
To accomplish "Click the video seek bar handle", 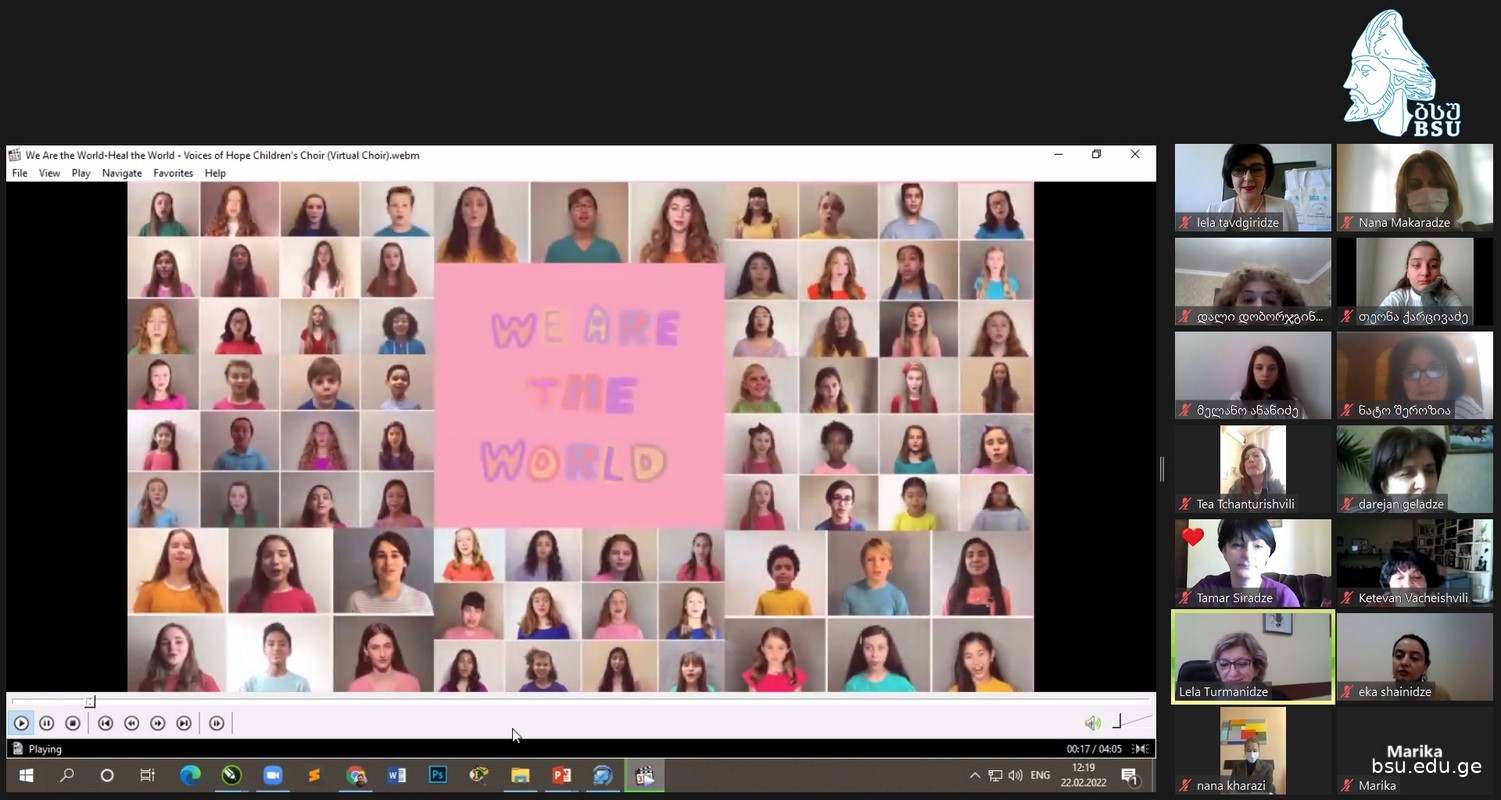I will [90, 702].
